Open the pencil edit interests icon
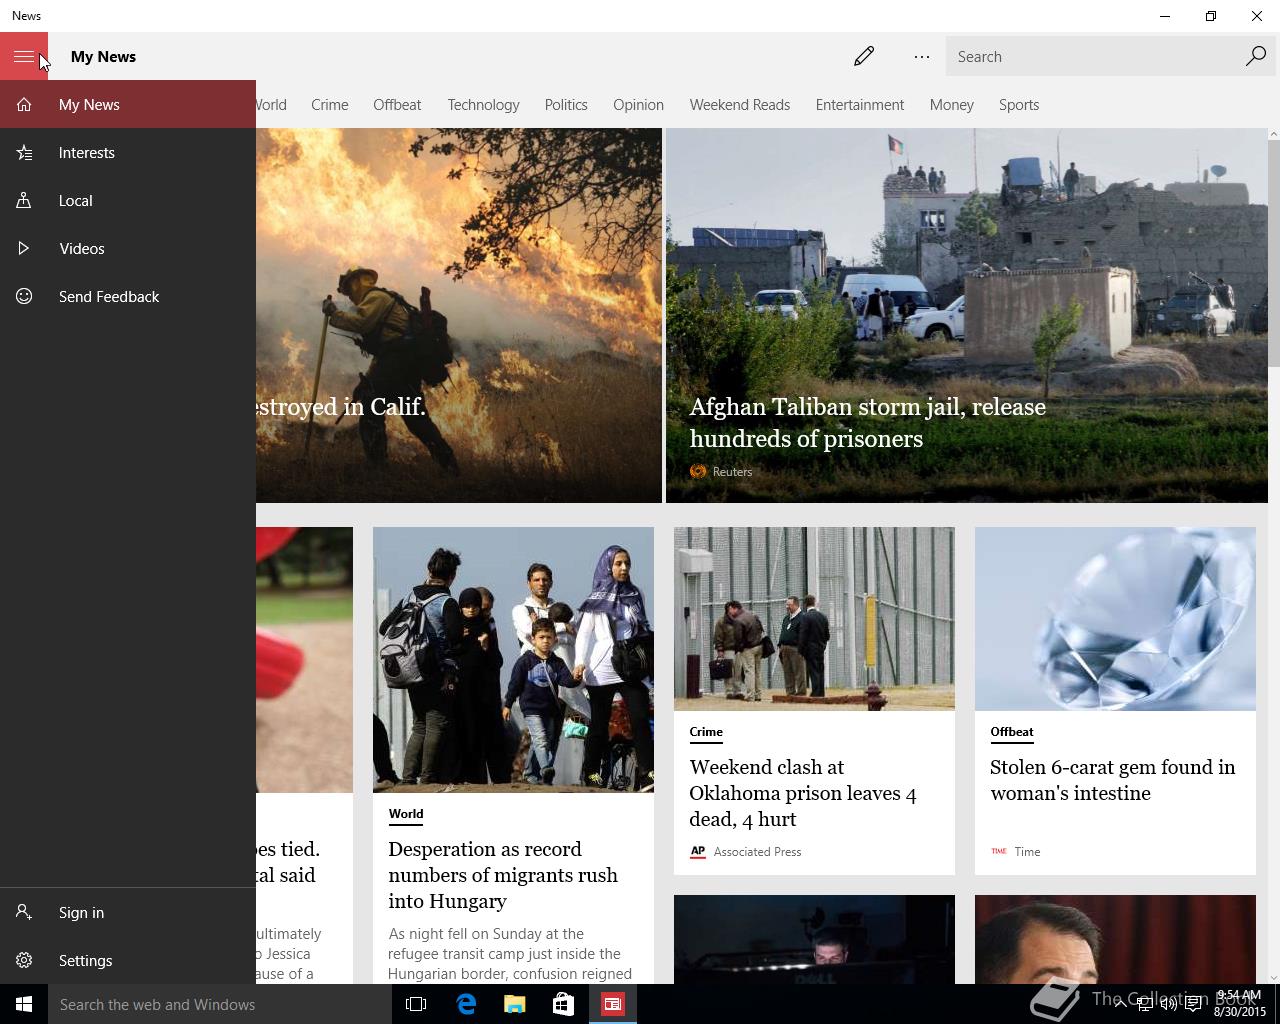 [864, 56]
